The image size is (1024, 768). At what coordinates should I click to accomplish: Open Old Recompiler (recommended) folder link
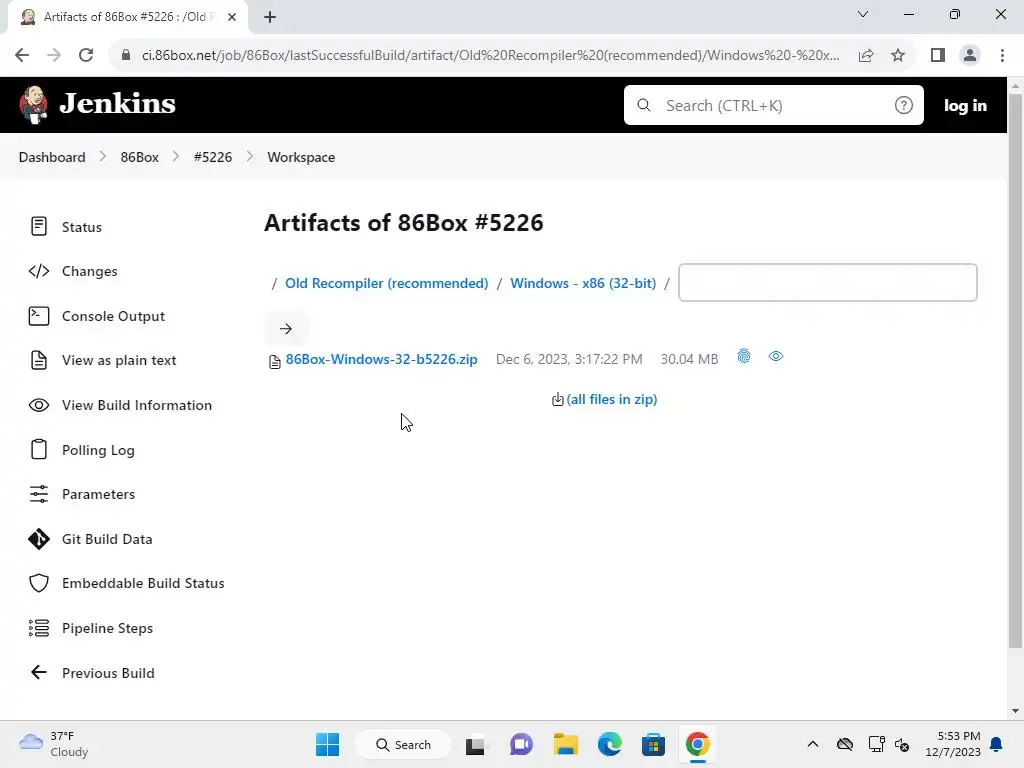387,283
